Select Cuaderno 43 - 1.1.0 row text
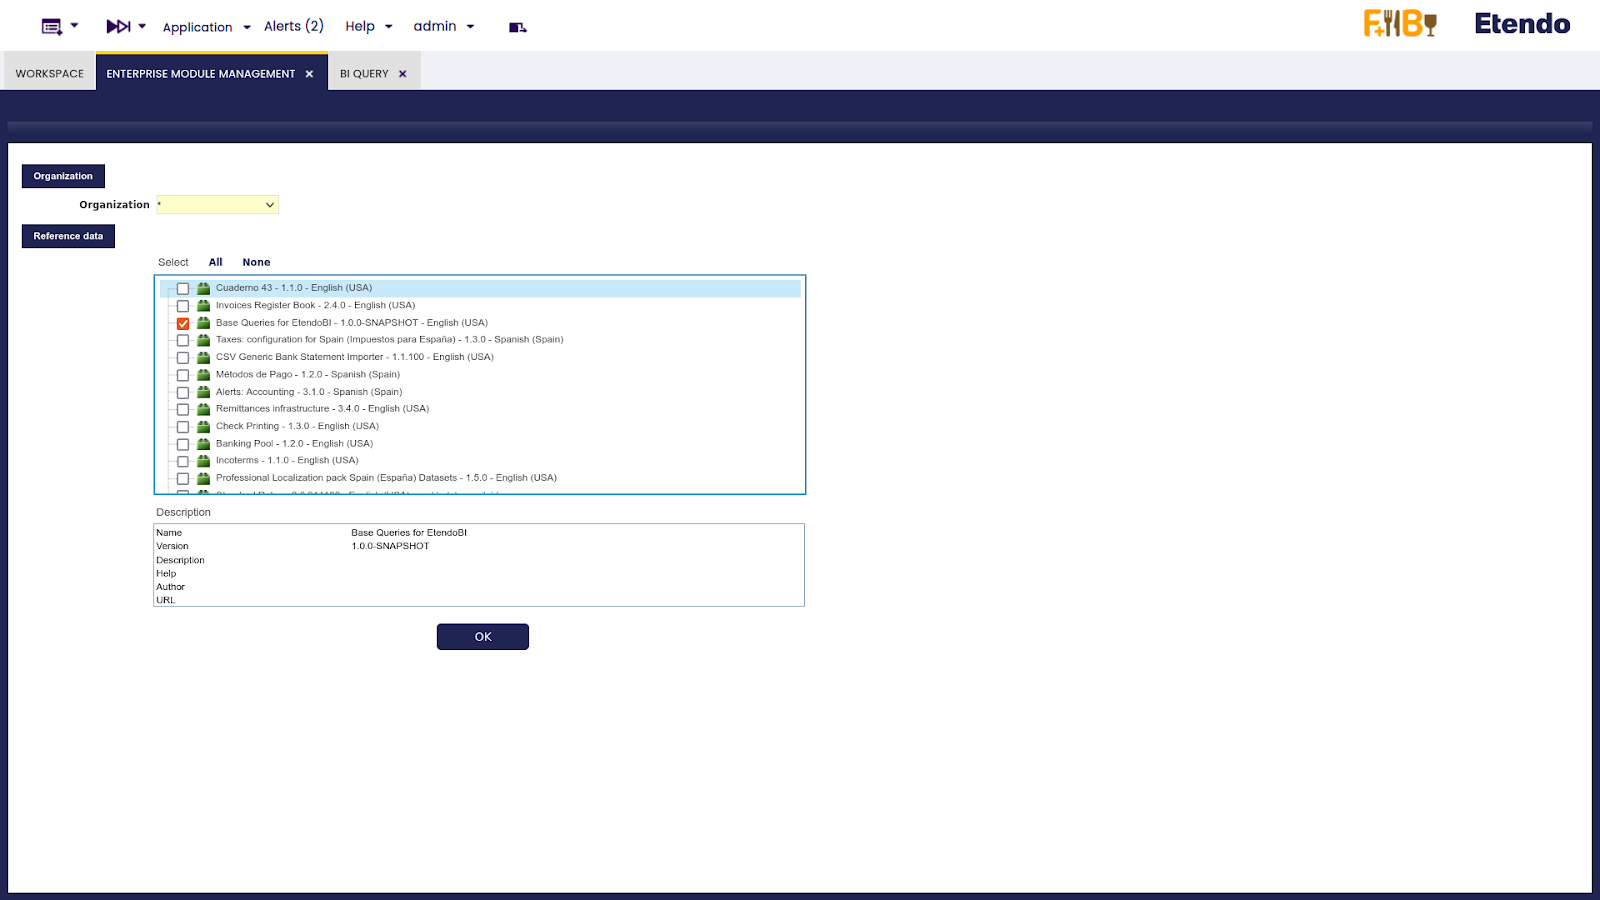 [294, 288]
